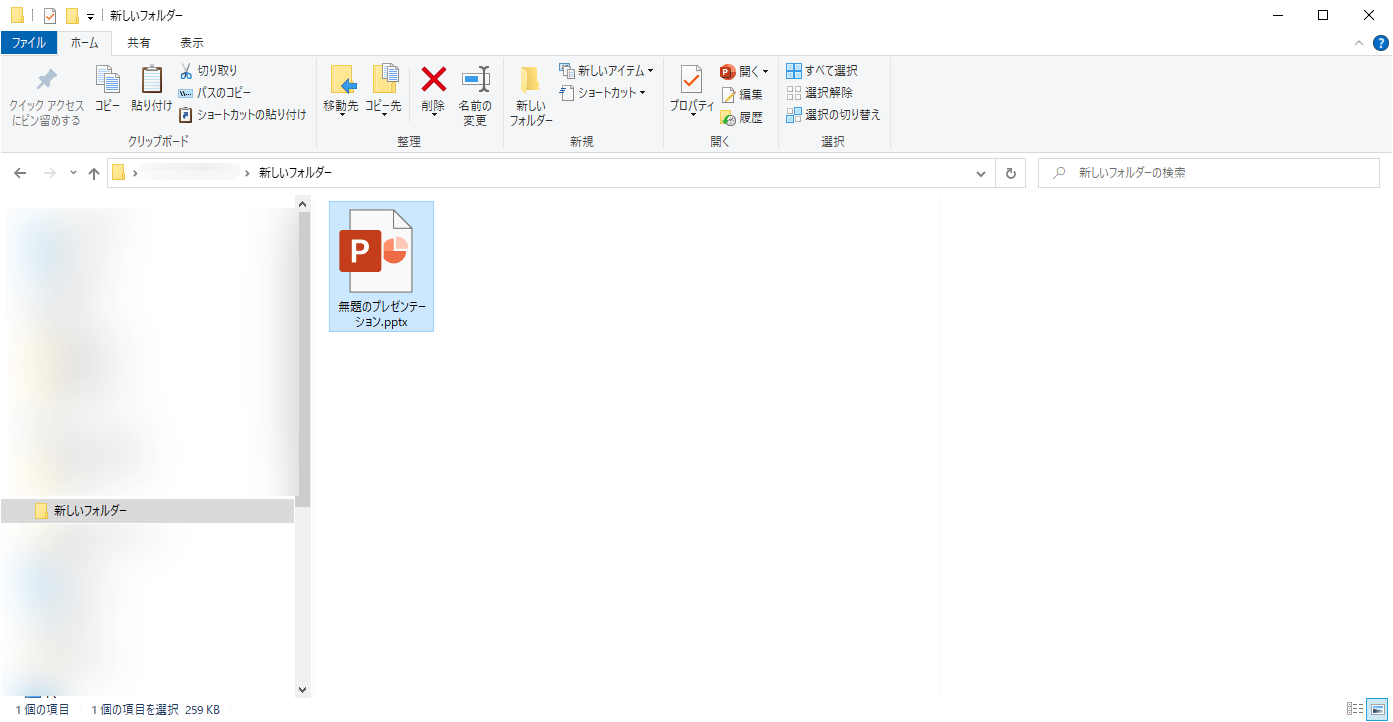This screenshot has width=1393, height=722.
Task: Copy the path via パスのコピー
Action: coord(215,93)
